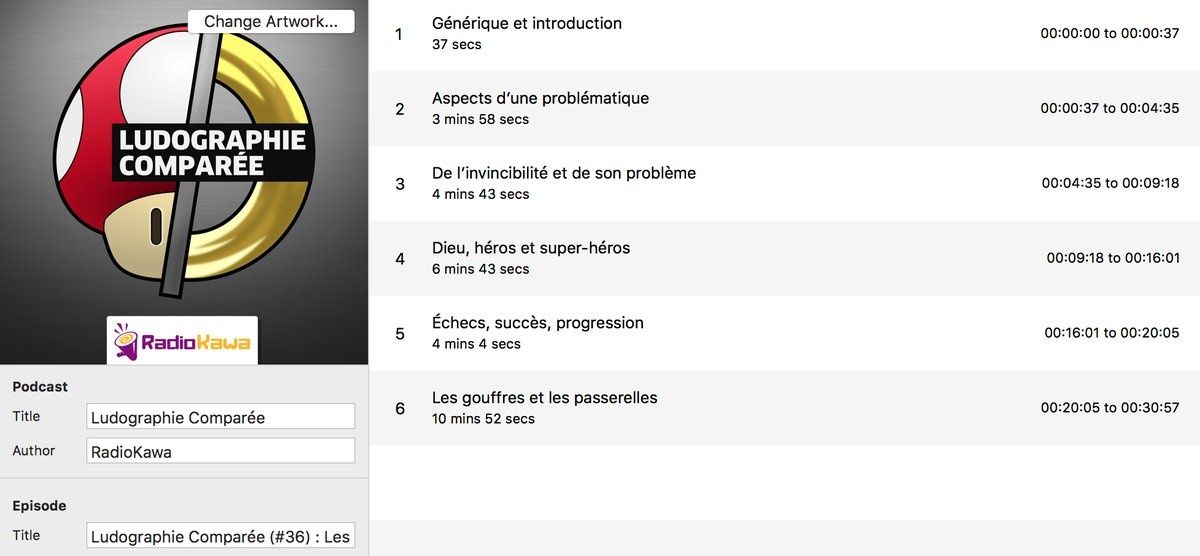Select chapter Les gouffres et les passerelles
This screenshot has height=556, width=1200.
click(x=784, y=408)
